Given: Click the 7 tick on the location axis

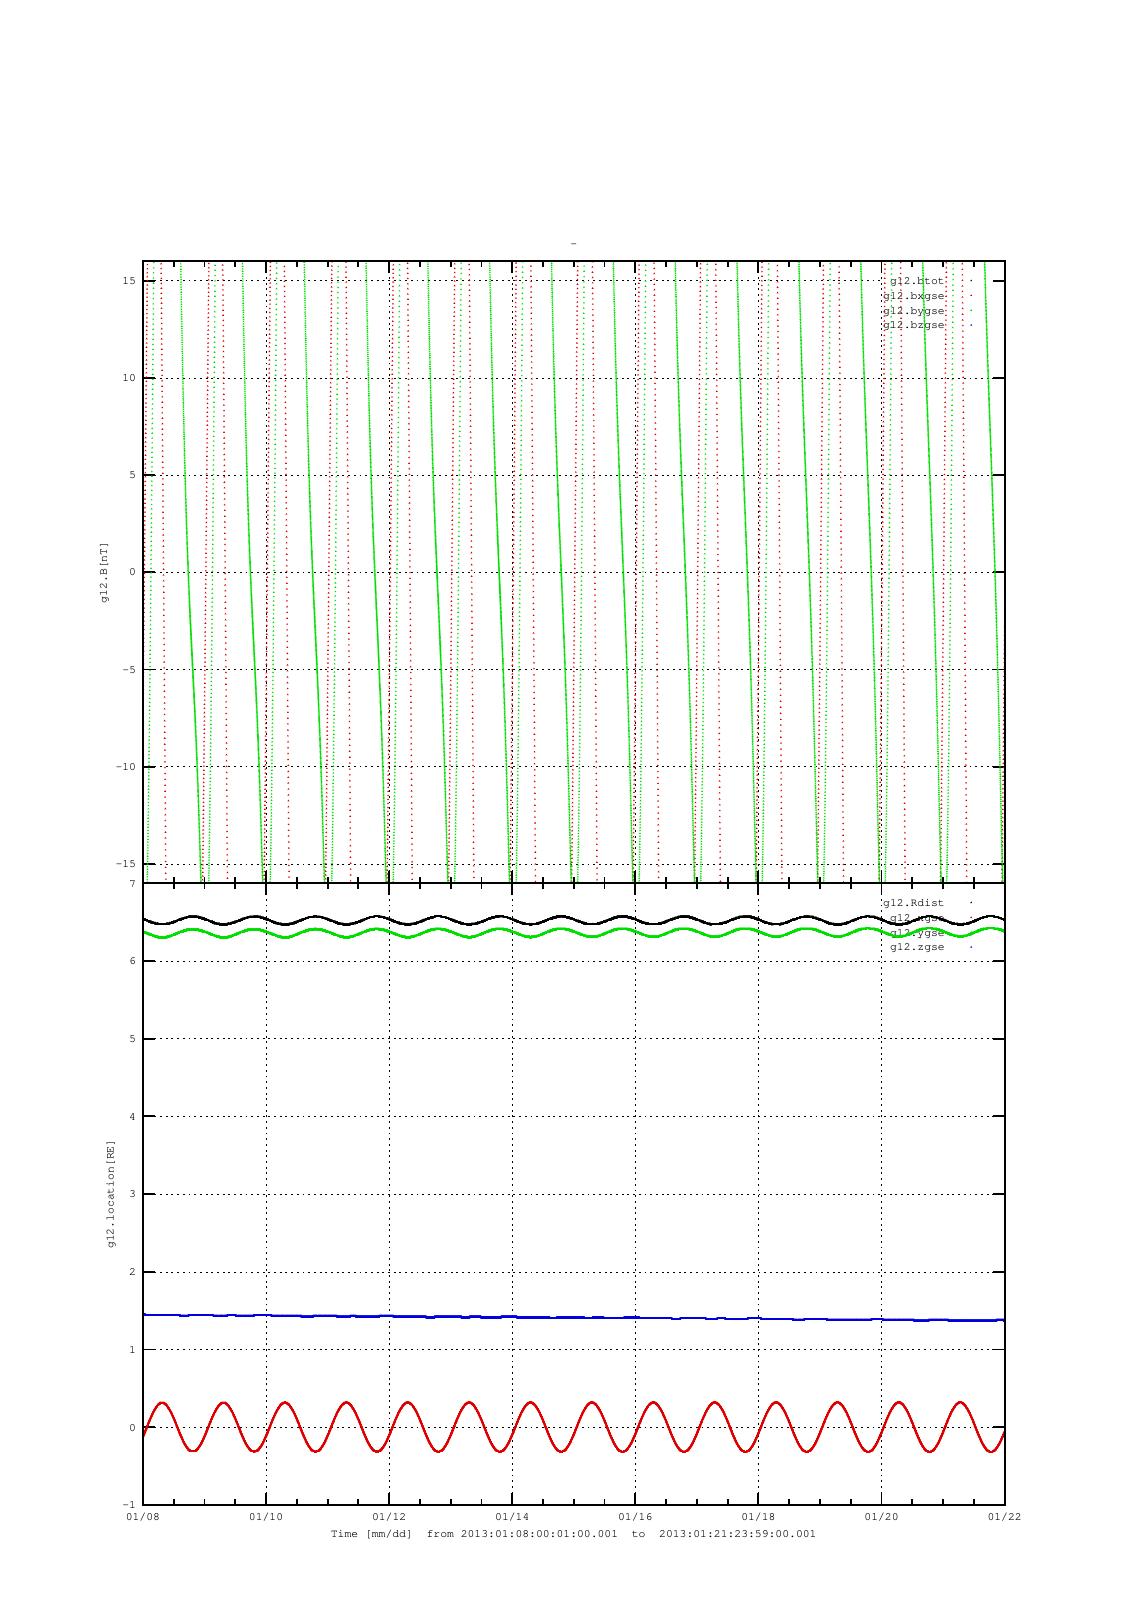Looking at the screenshot, I should [132, 884].
